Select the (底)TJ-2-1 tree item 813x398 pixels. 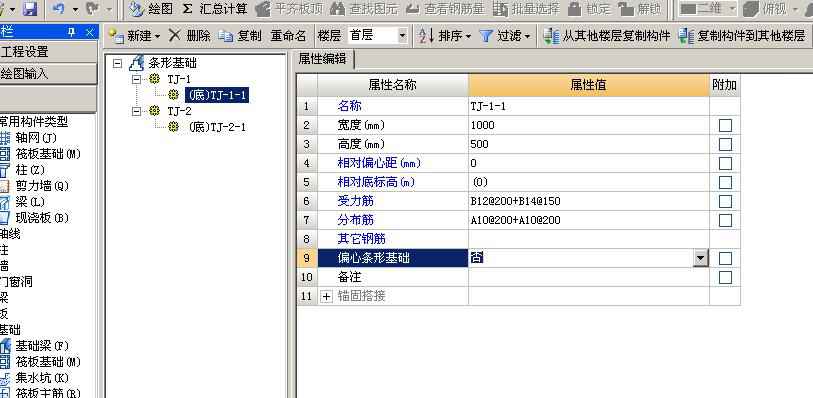tap(217, 127)
